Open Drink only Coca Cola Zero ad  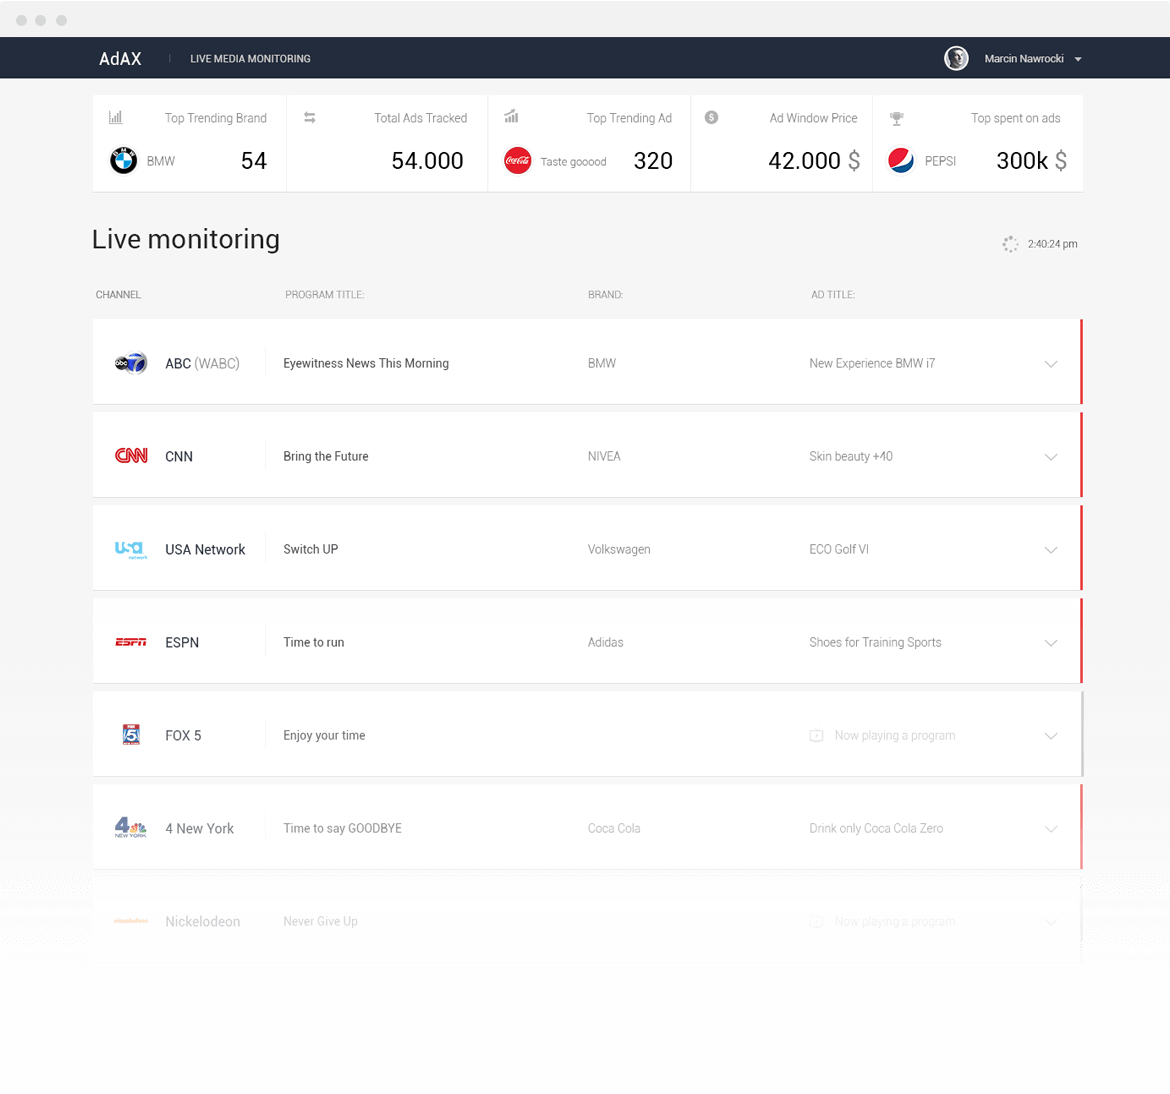(x=876, y=828)
